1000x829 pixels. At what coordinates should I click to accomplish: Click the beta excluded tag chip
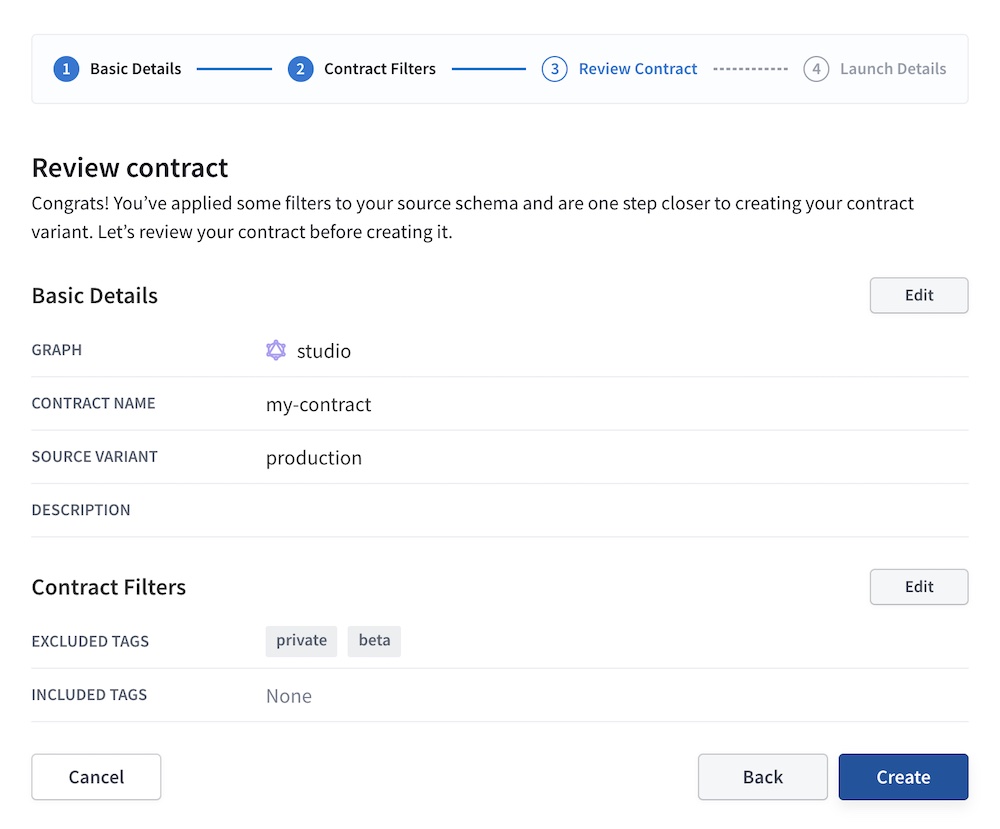tap(374, 640)
